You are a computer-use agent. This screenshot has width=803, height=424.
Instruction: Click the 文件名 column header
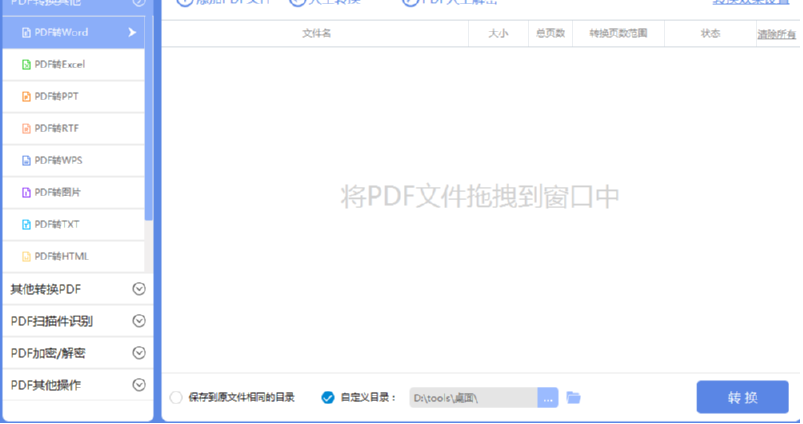[x=316, y=33]
